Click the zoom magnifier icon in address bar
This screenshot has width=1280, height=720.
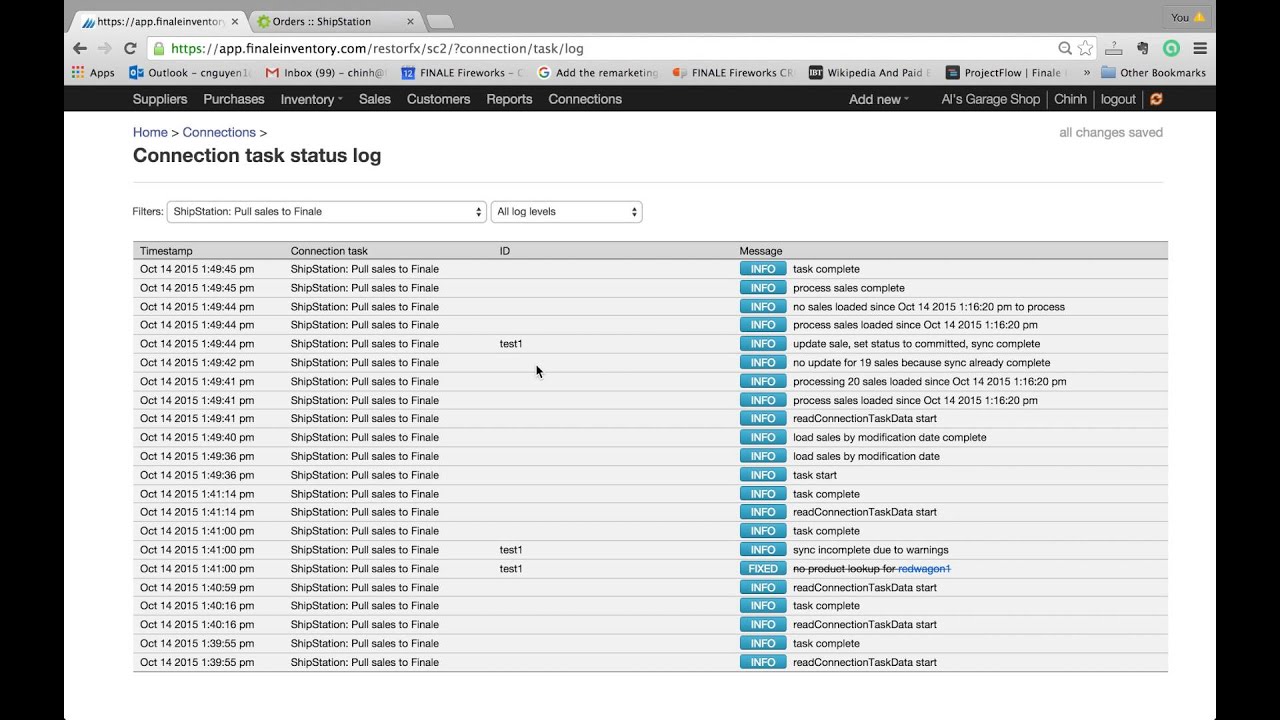coord(1065,48)
